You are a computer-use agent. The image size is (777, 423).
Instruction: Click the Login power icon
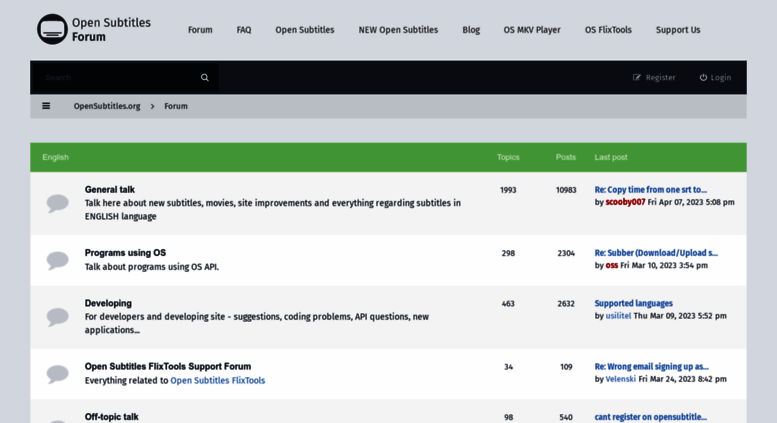(703, 77)
